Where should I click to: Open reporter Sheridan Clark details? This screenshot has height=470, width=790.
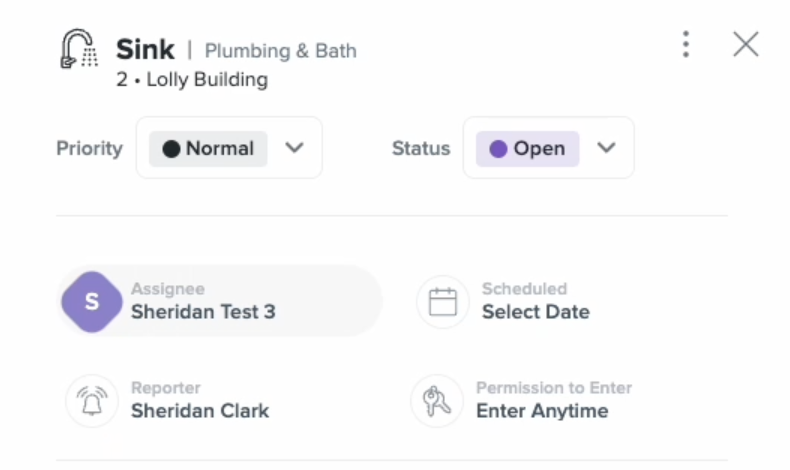click(200, 411)
